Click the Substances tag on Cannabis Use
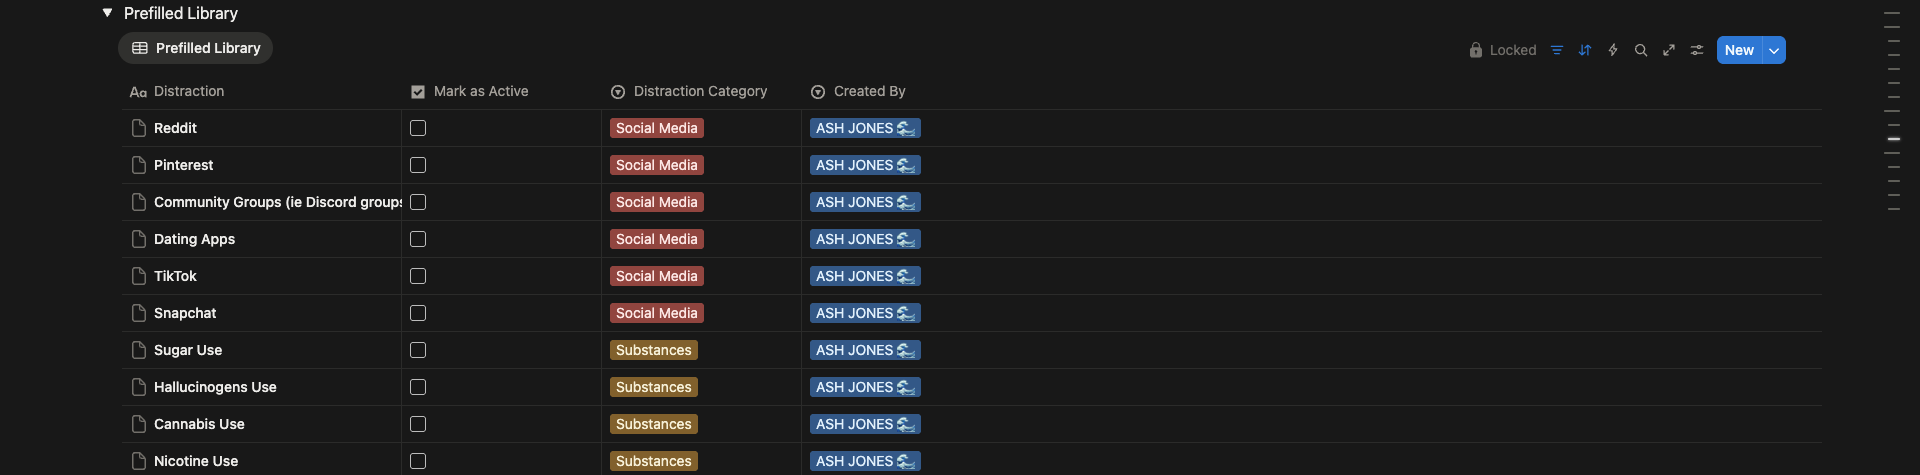Screen dimensions: 1920x475 pos(653,424)
